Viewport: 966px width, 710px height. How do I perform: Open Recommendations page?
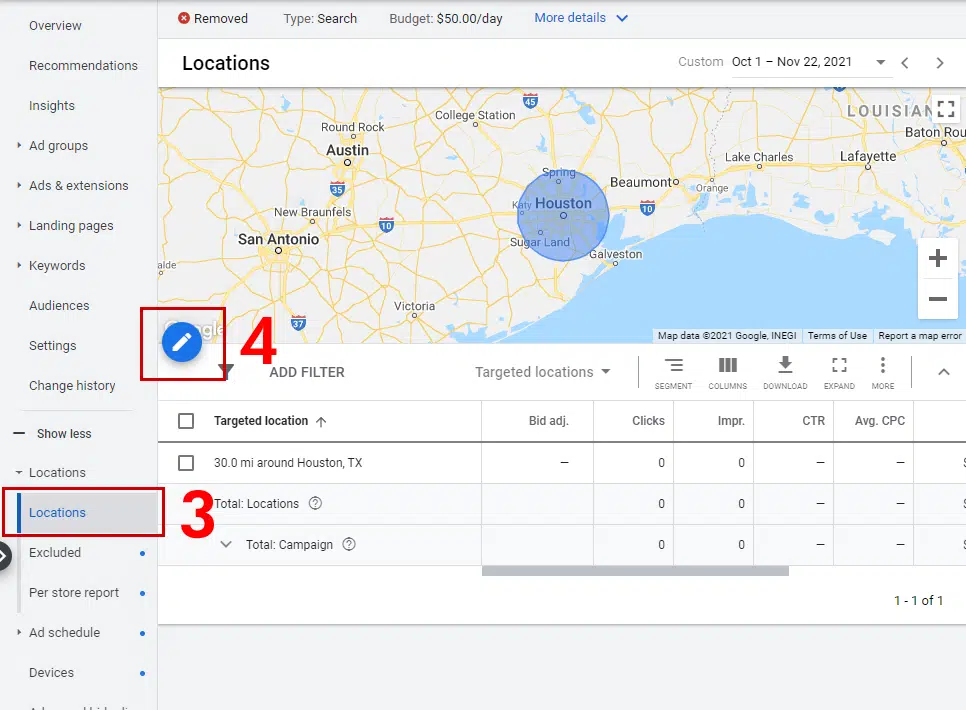click(83, 65)
